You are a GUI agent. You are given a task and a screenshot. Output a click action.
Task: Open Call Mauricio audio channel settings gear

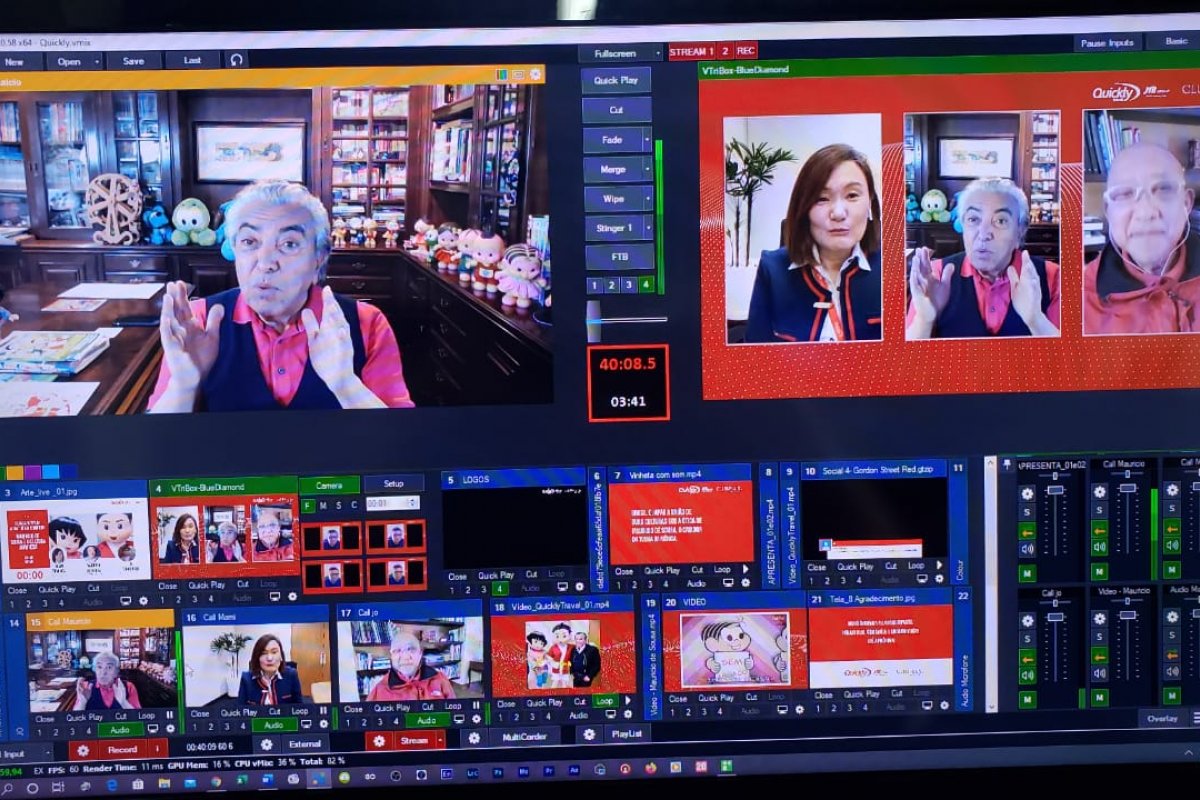point(1099,492)
